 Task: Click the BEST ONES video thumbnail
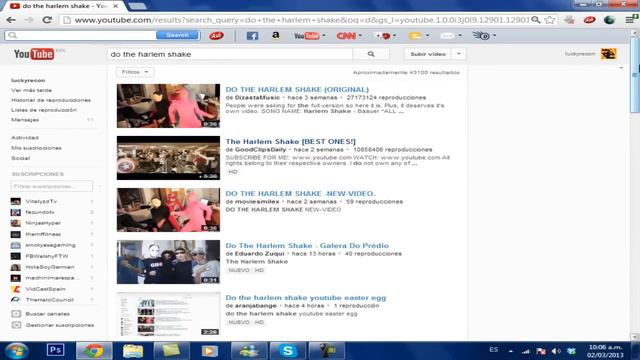[x=168, y=158]
